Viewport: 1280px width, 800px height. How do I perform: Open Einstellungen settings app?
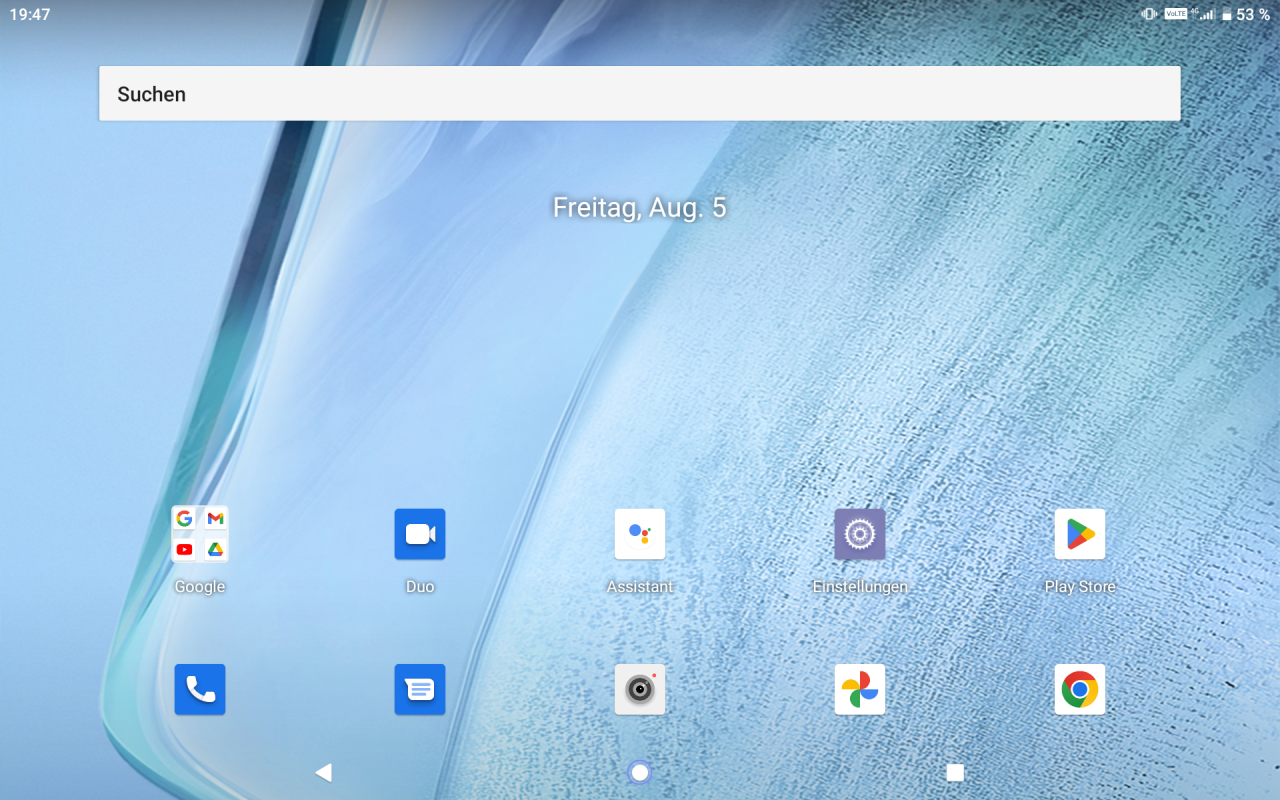(860, 534)
